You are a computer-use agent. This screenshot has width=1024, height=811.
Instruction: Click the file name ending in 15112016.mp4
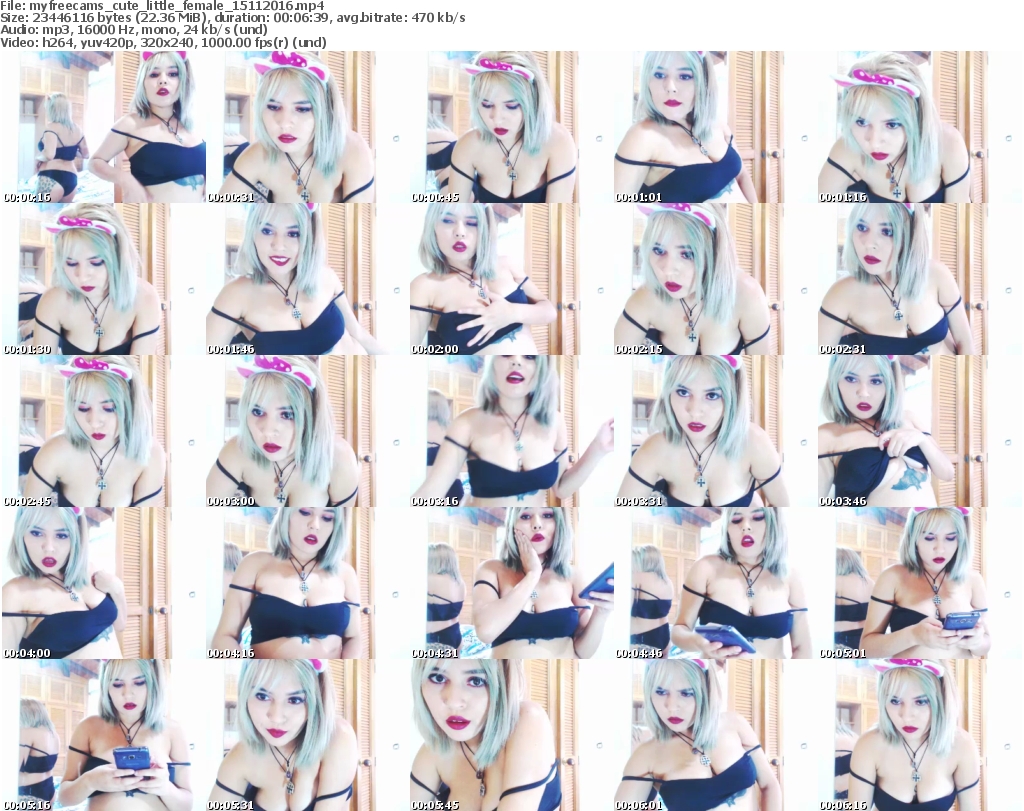click(x=176, y=6)
